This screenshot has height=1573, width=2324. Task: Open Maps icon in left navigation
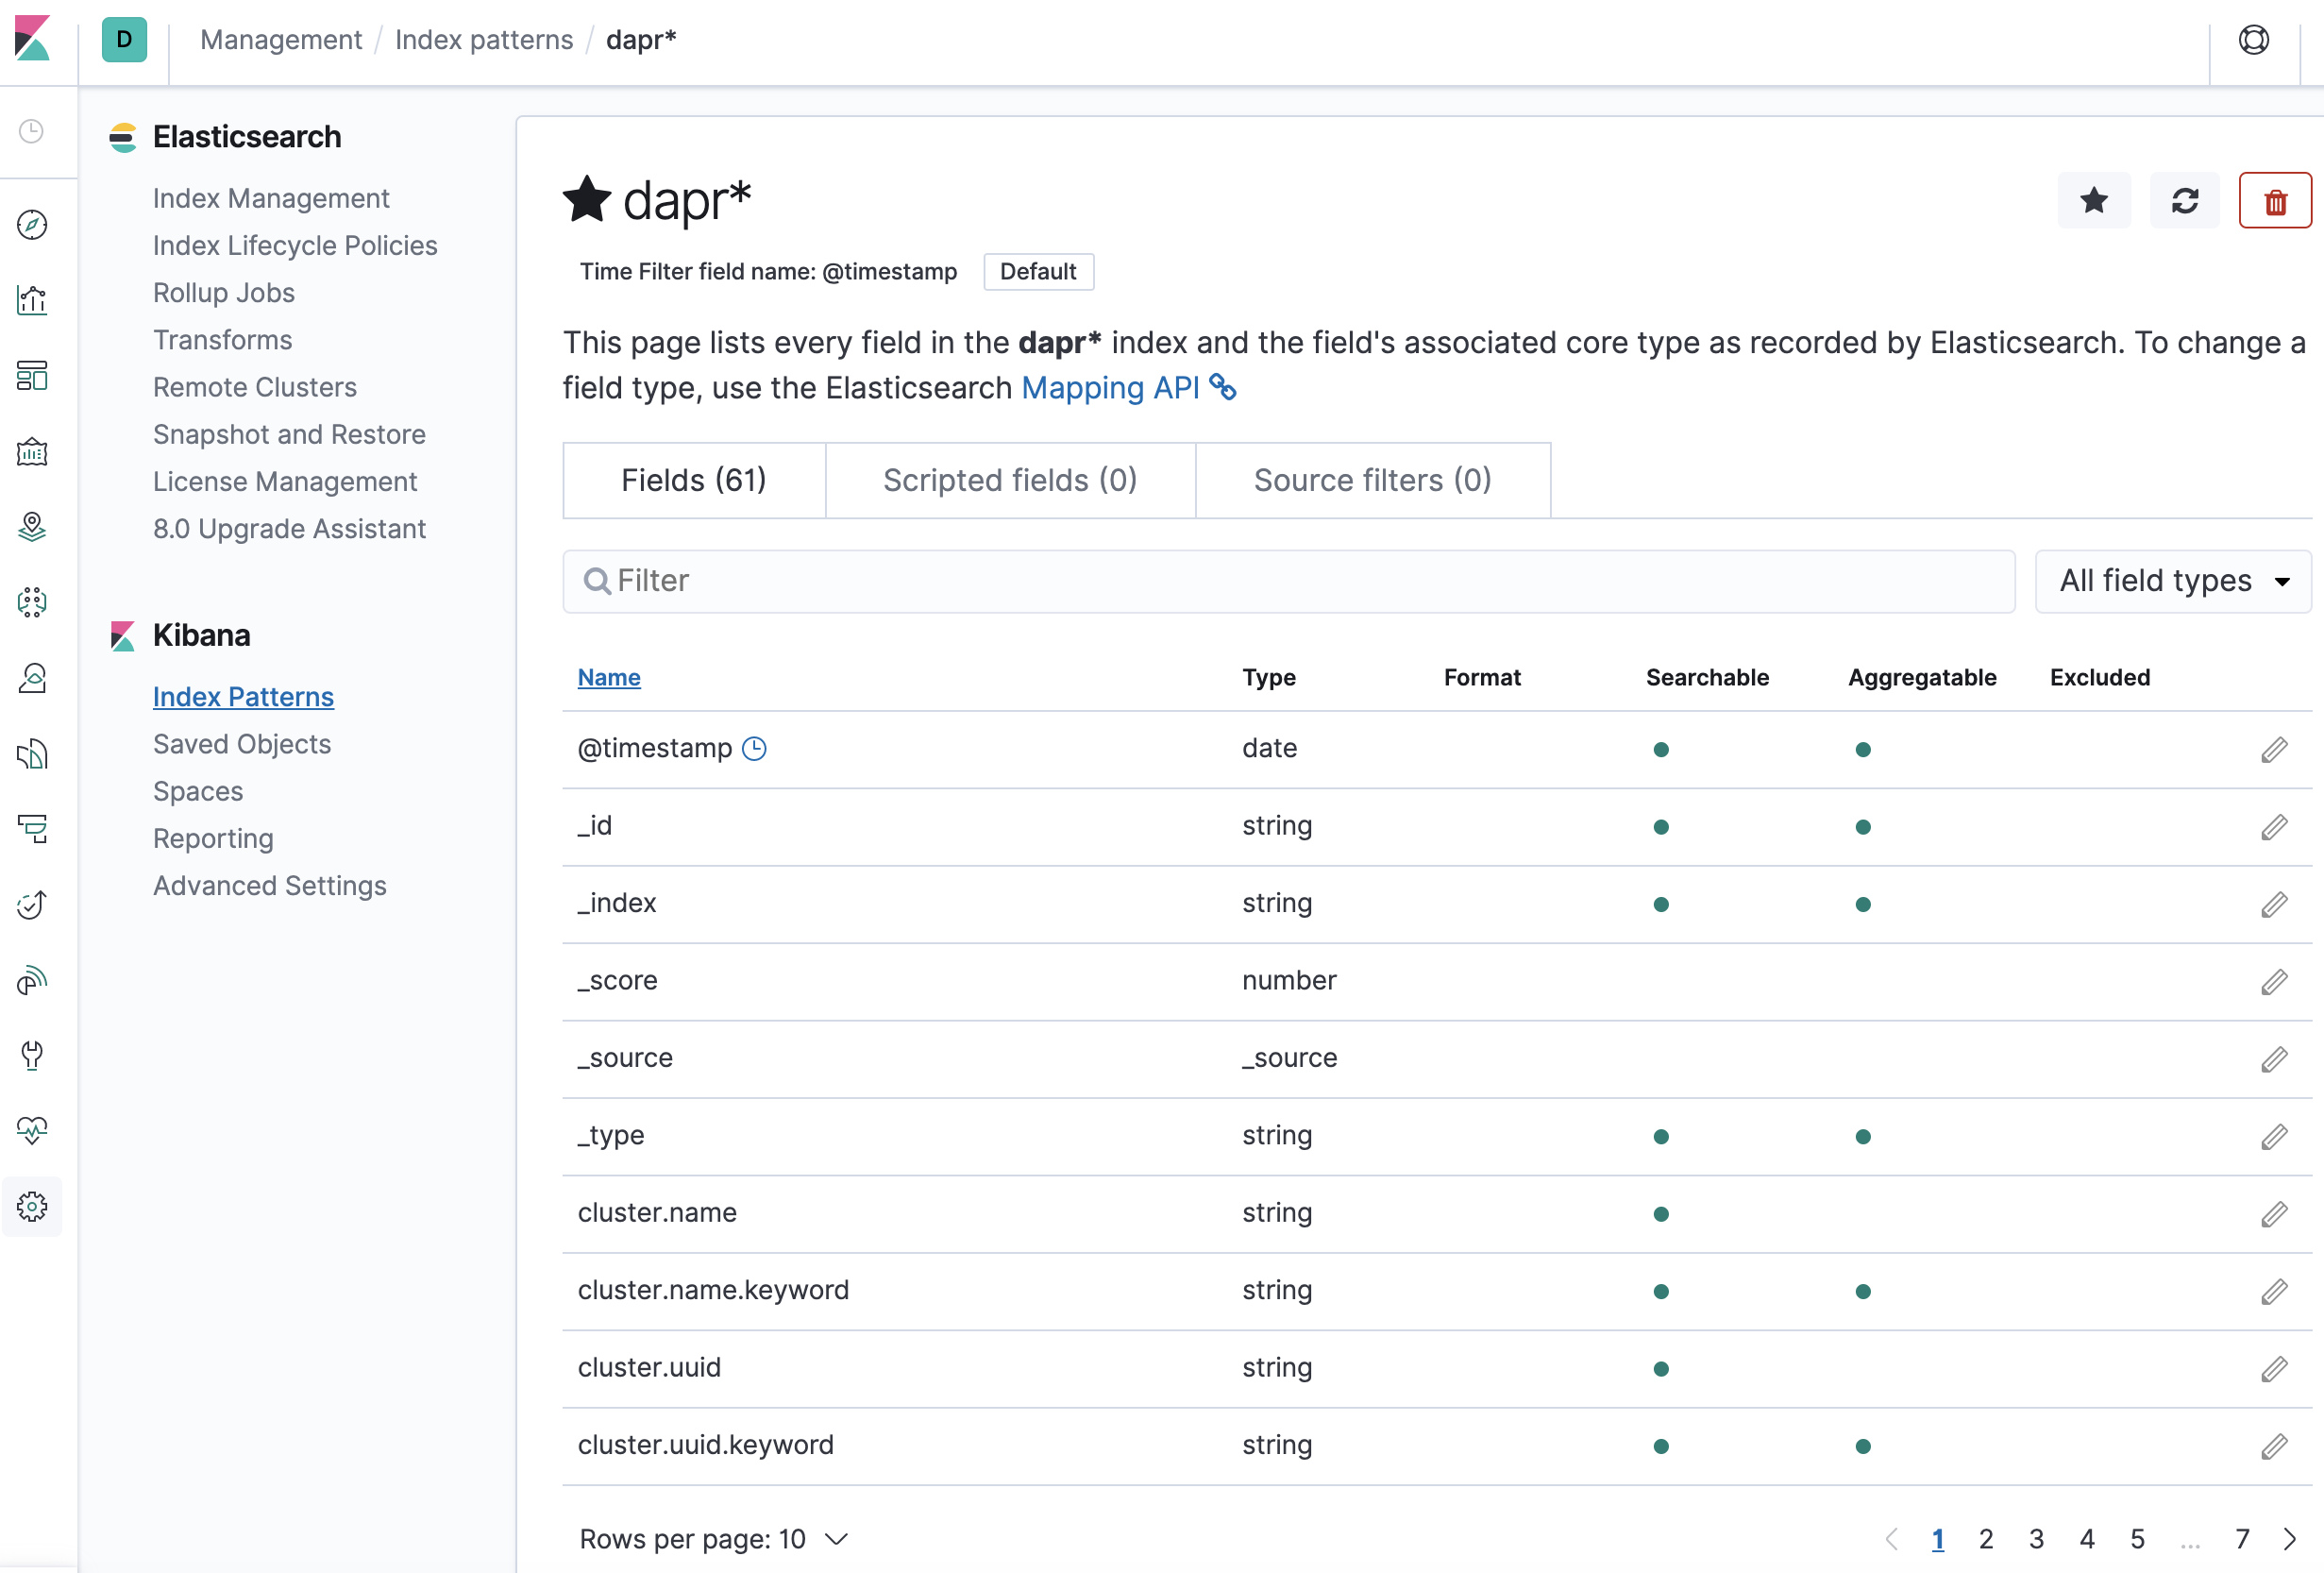pyautogui.click(x=32, y=526)
